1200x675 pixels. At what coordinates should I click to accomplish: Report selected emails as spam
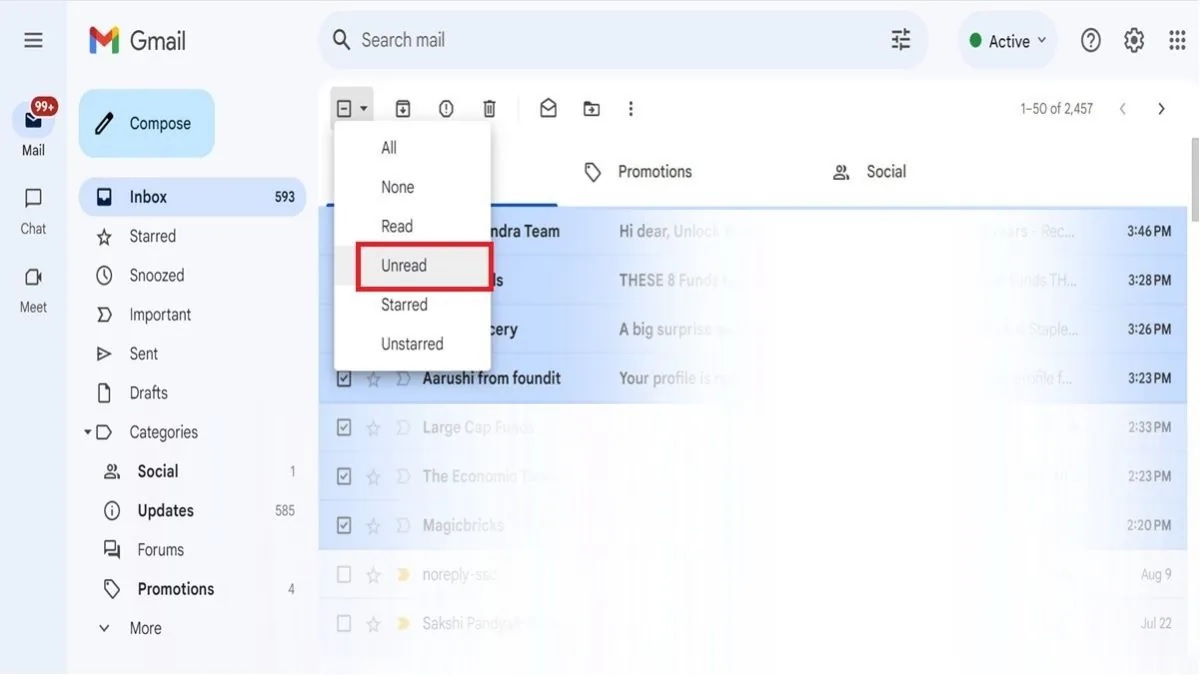click(446, 108)
